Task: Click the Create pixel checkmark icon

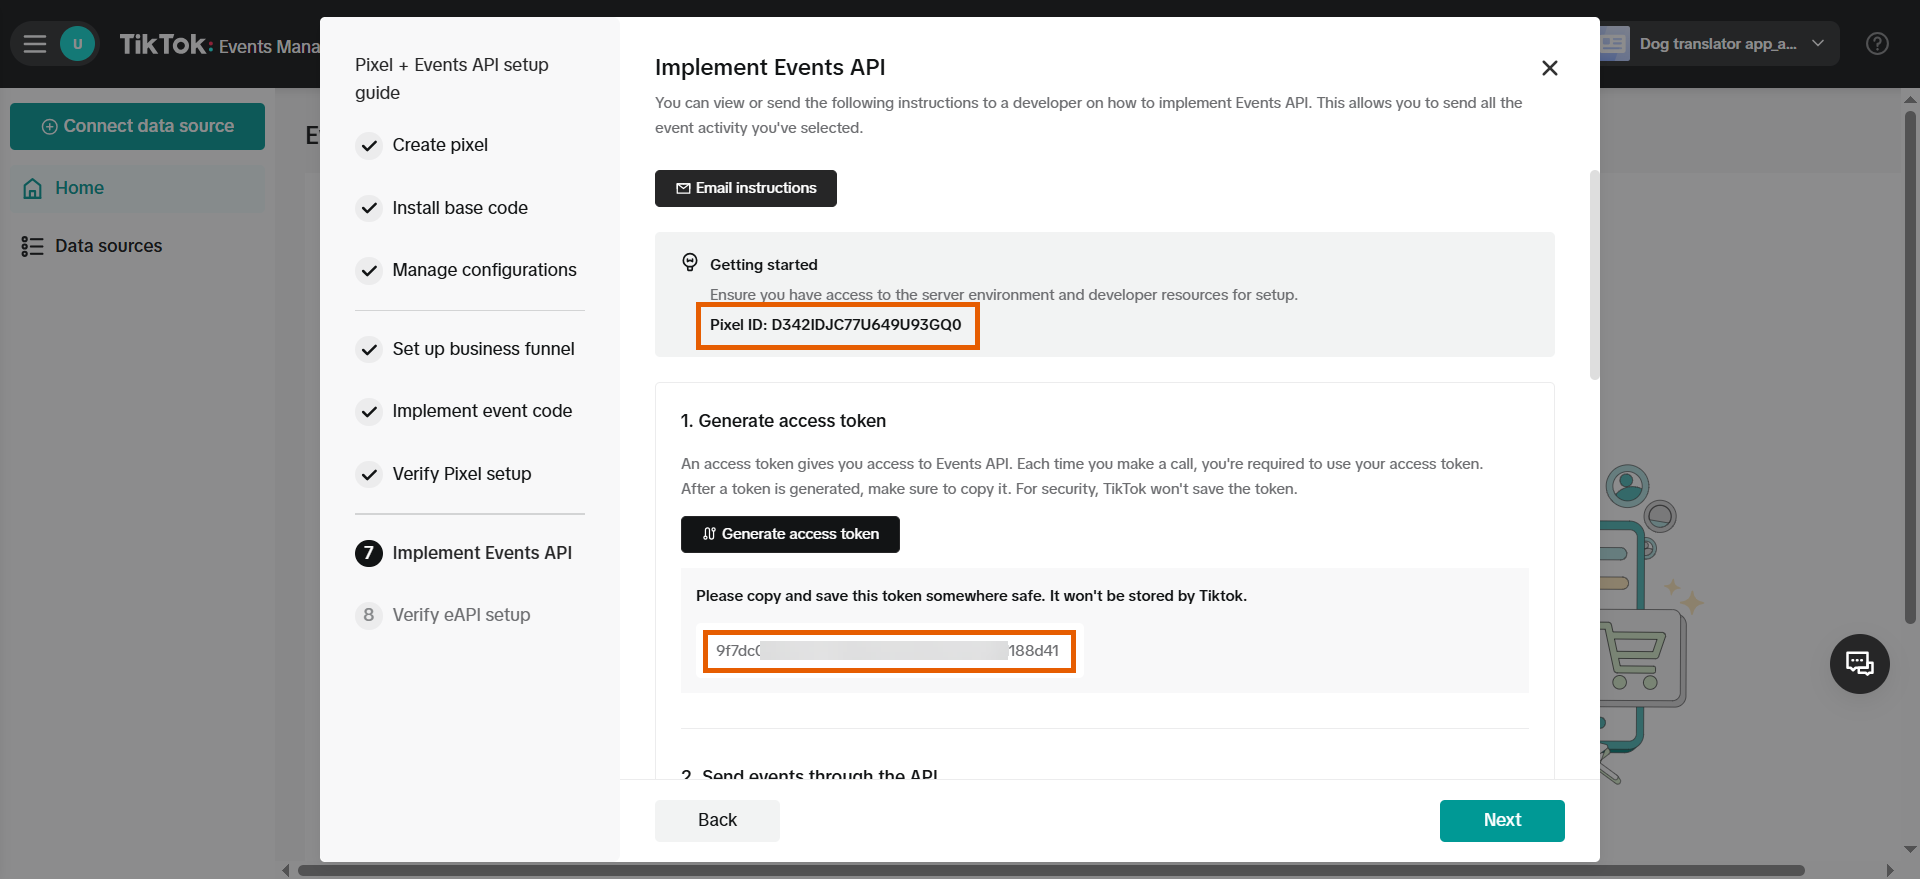Action: (x=369, y=146)
